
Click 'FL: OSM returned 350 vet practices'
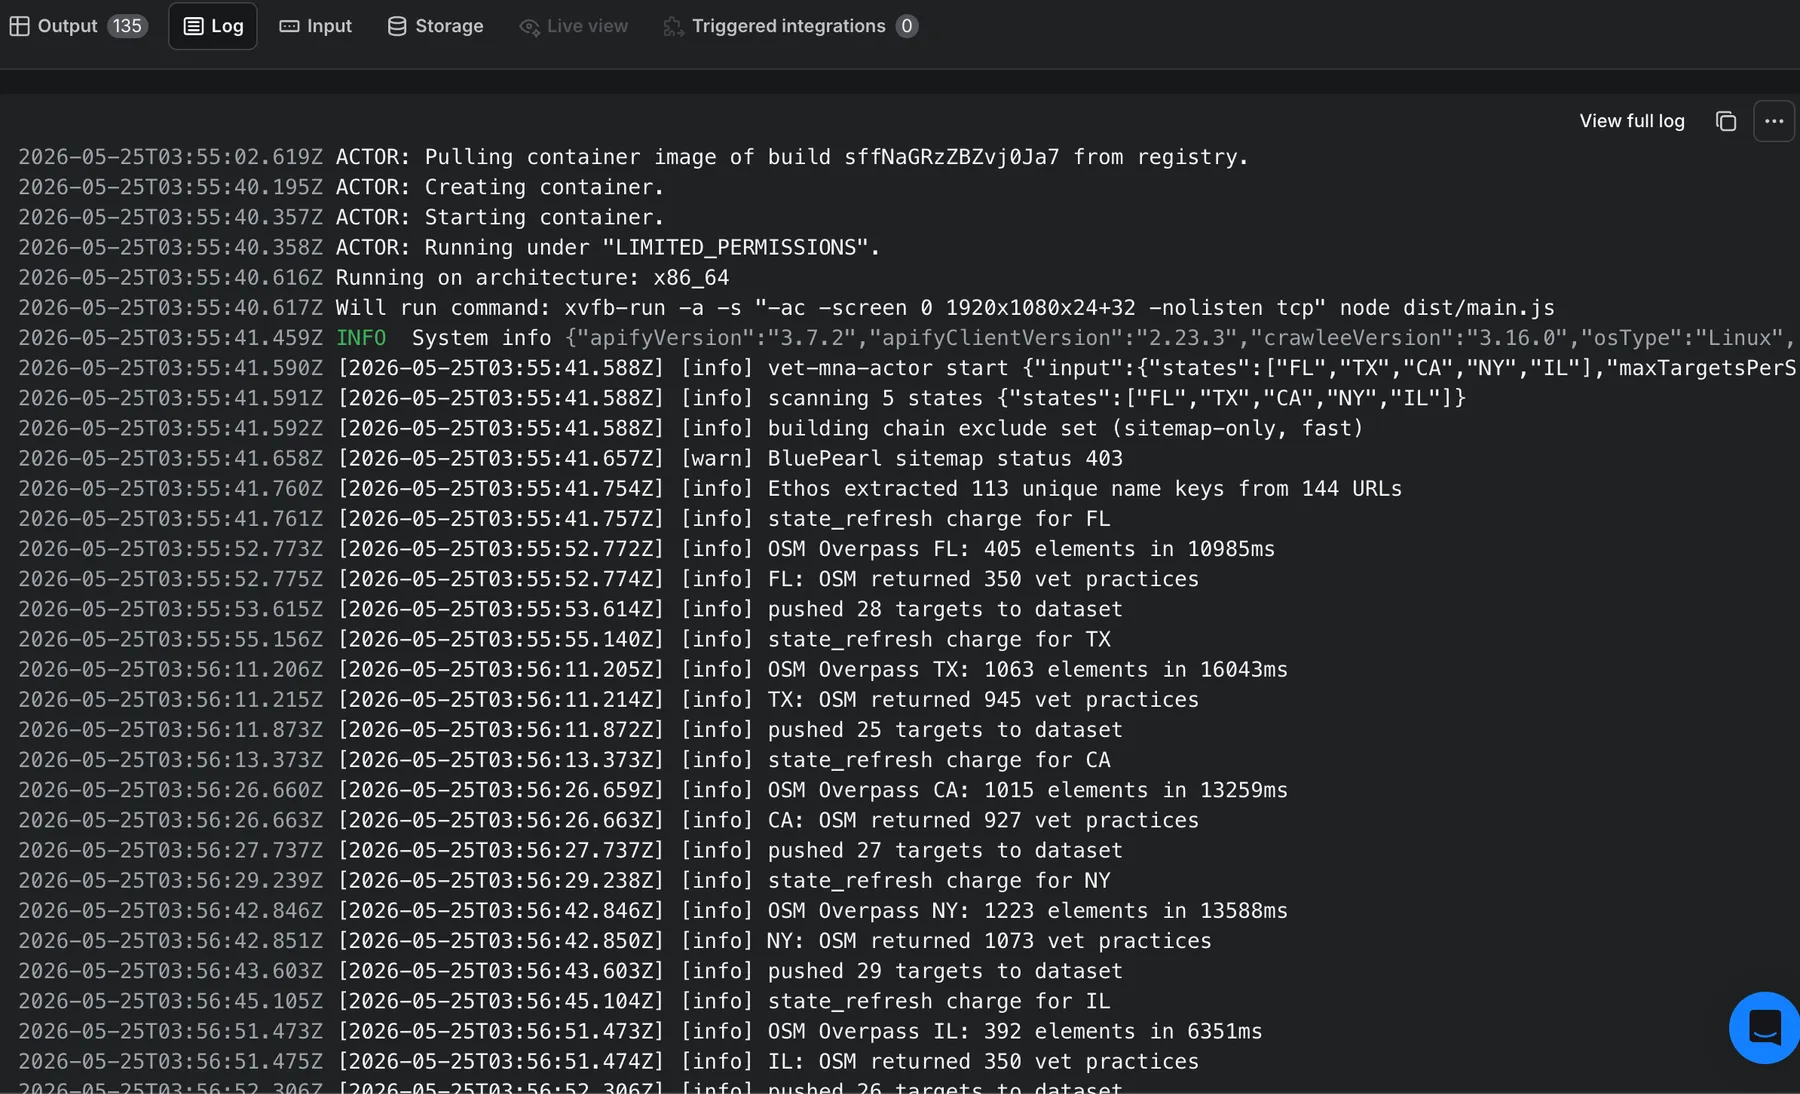pyautogui.click(x=608, y=578)
